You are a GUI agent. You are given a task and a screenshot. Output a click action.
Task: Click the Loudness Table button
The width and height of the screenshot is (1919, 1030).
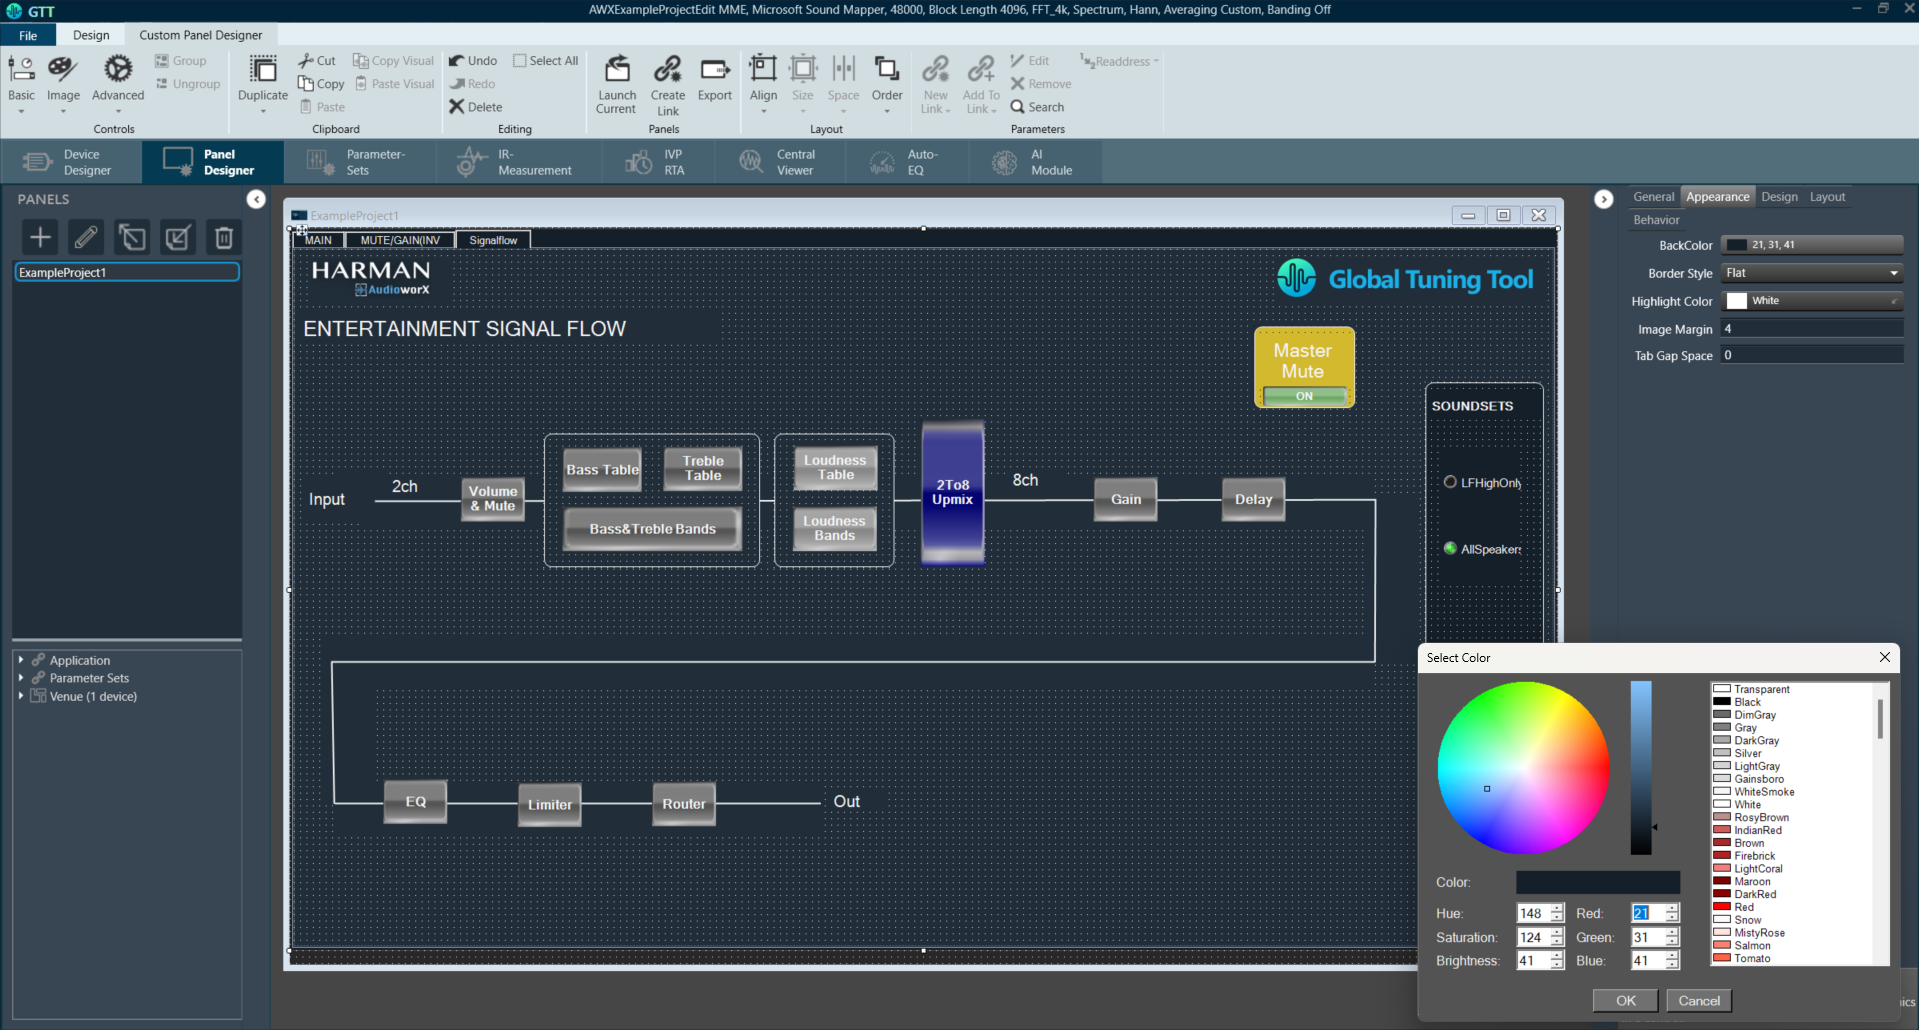click(835, 468)
